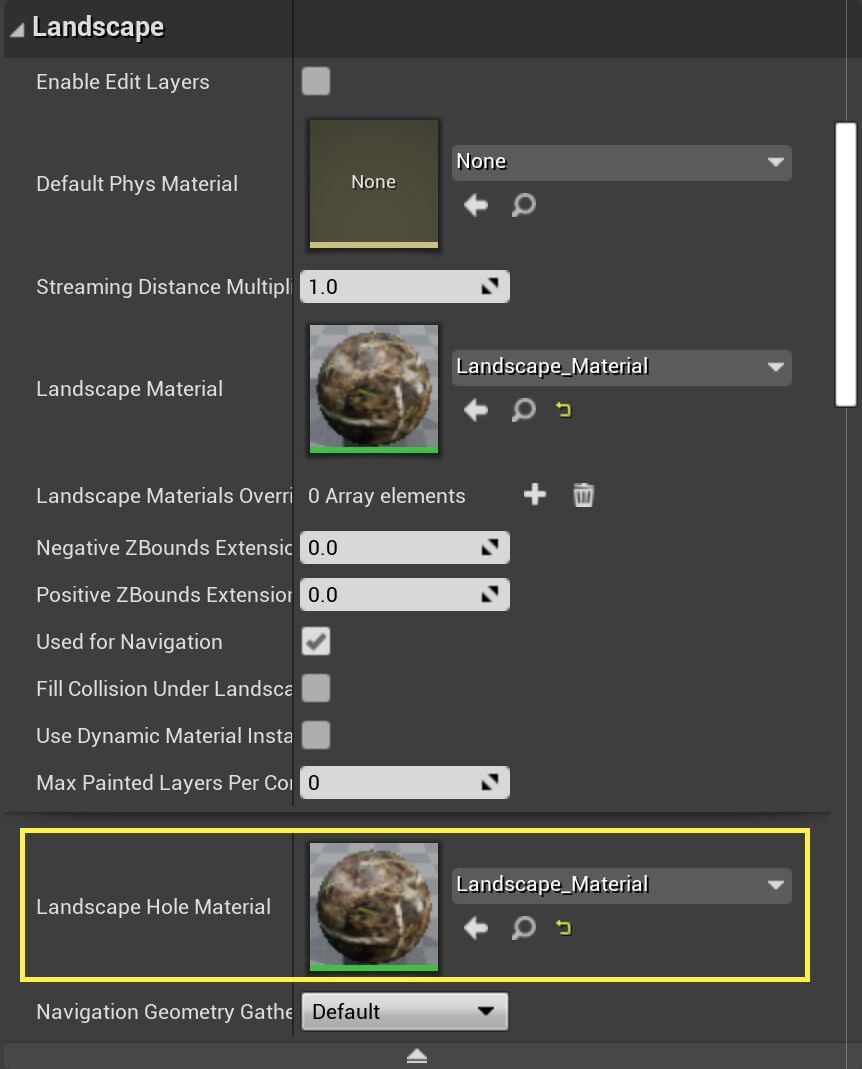Browse to Landscape_Material in Content Browser

click(522, 409)
